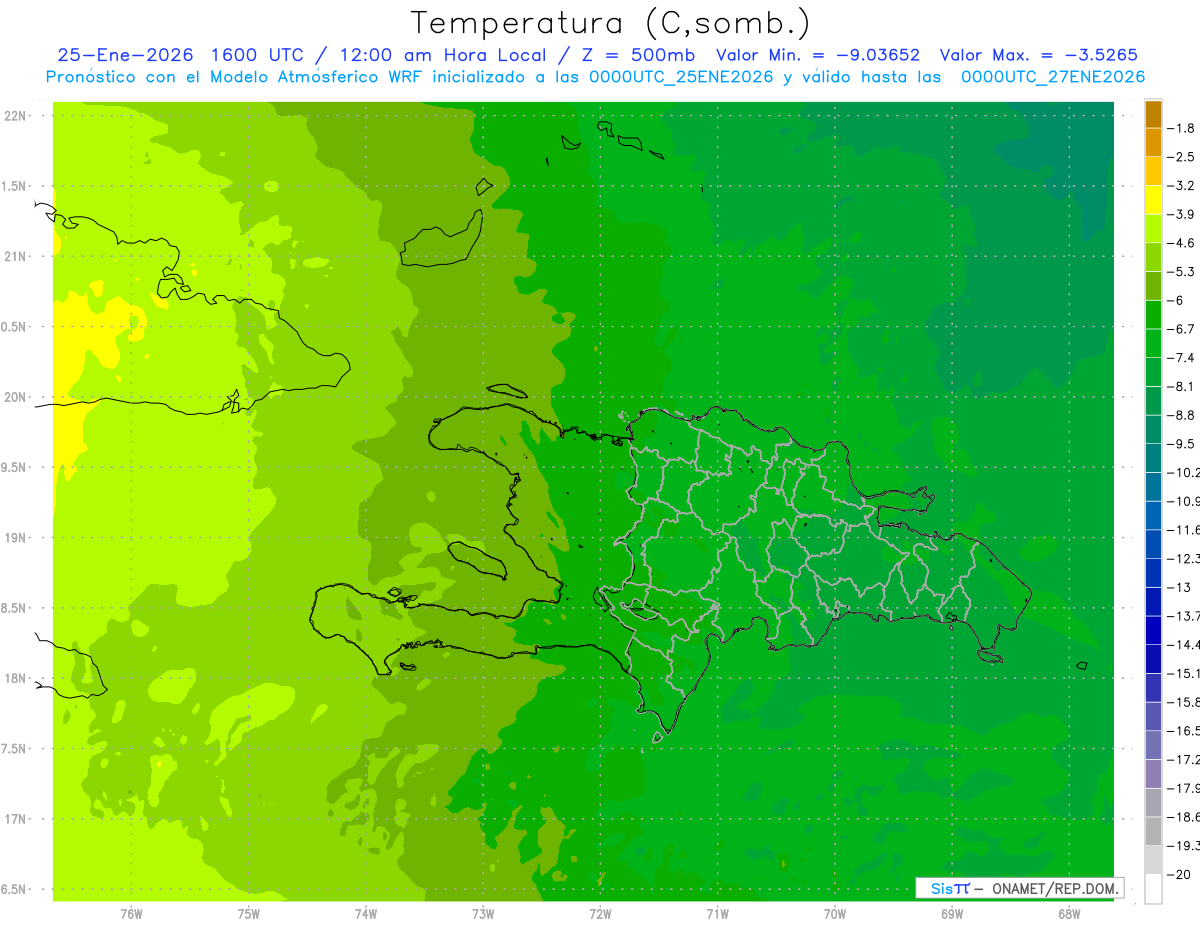This screenshot has height=927, width=1200.
Task: Click the '-13' colorbar value
Action: (x=1180, y=587)
